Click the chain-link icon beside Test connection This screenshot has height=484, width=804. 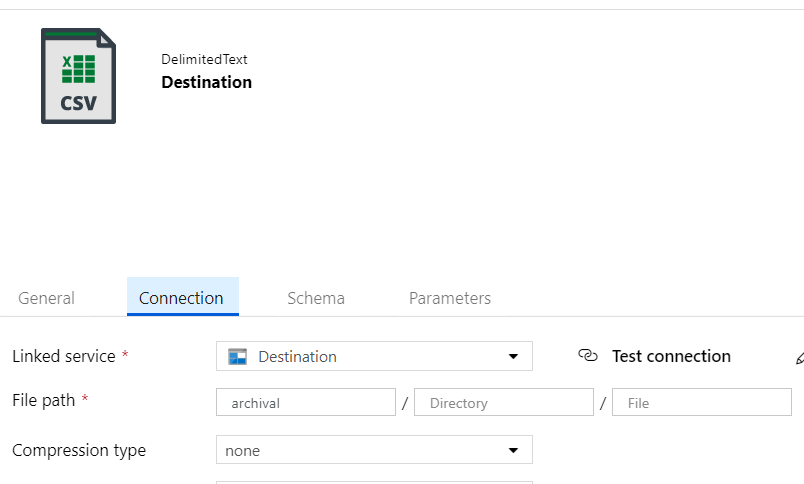[x=588, y=355]
